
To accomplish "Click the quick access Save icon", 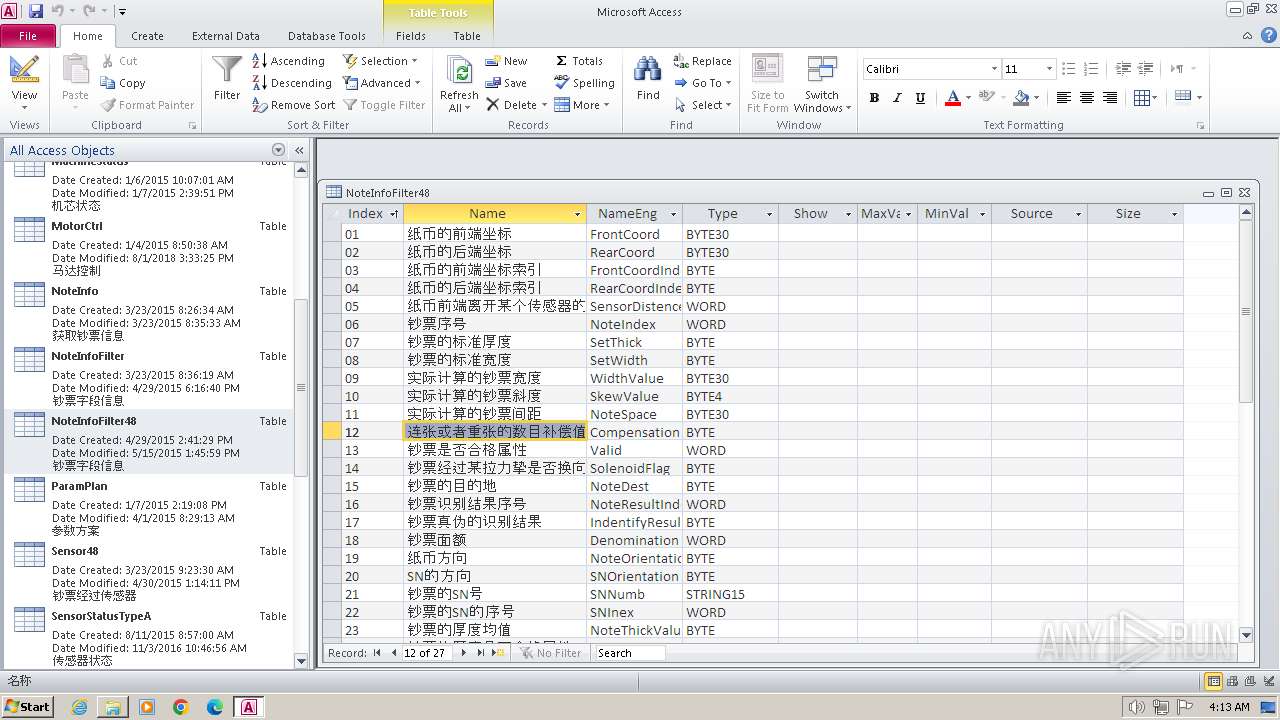I will tap(36, 11).
